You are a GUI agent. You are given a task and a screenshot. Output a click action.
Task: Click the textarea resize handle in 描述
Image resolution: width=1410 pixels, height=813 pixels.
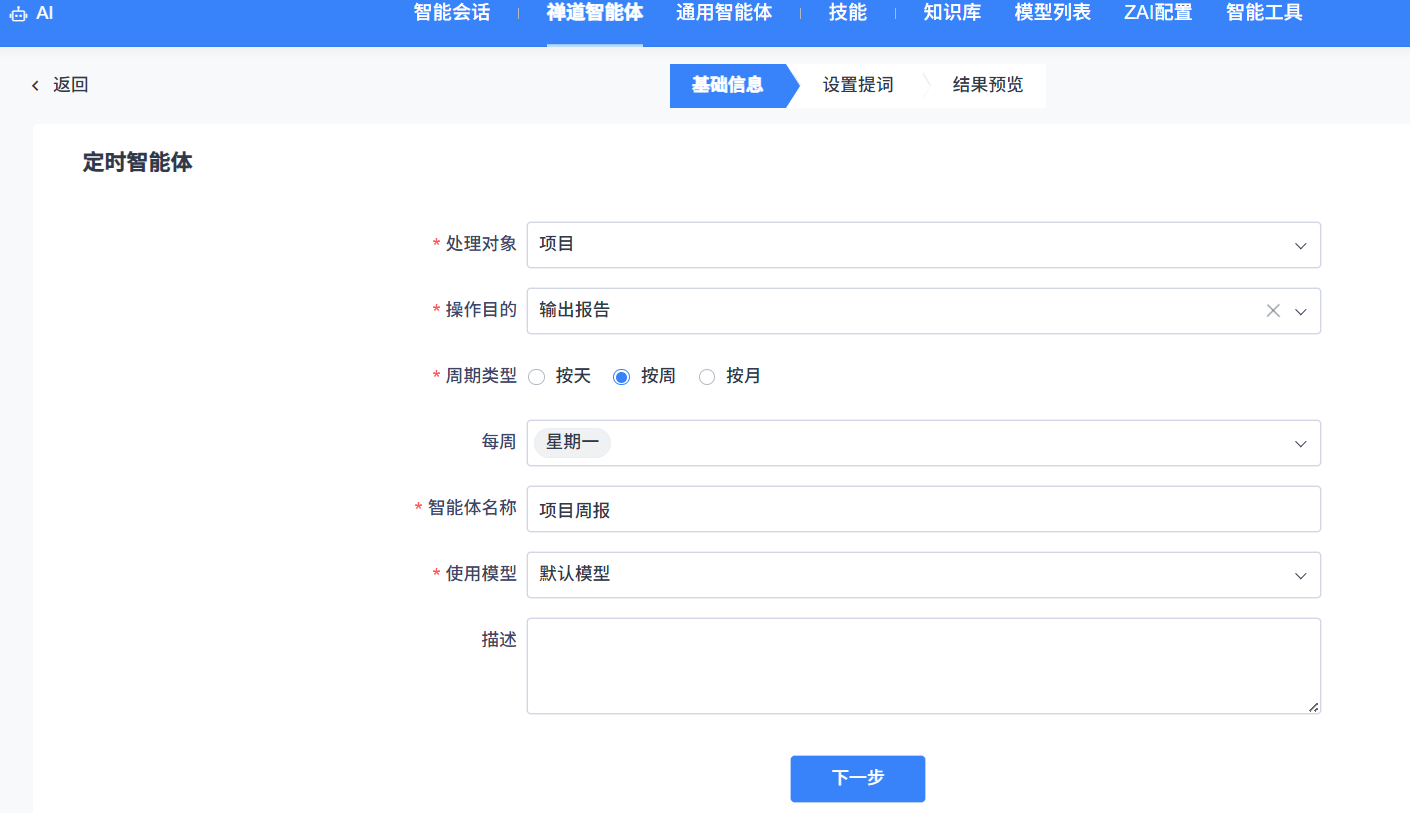[1313, 707]
